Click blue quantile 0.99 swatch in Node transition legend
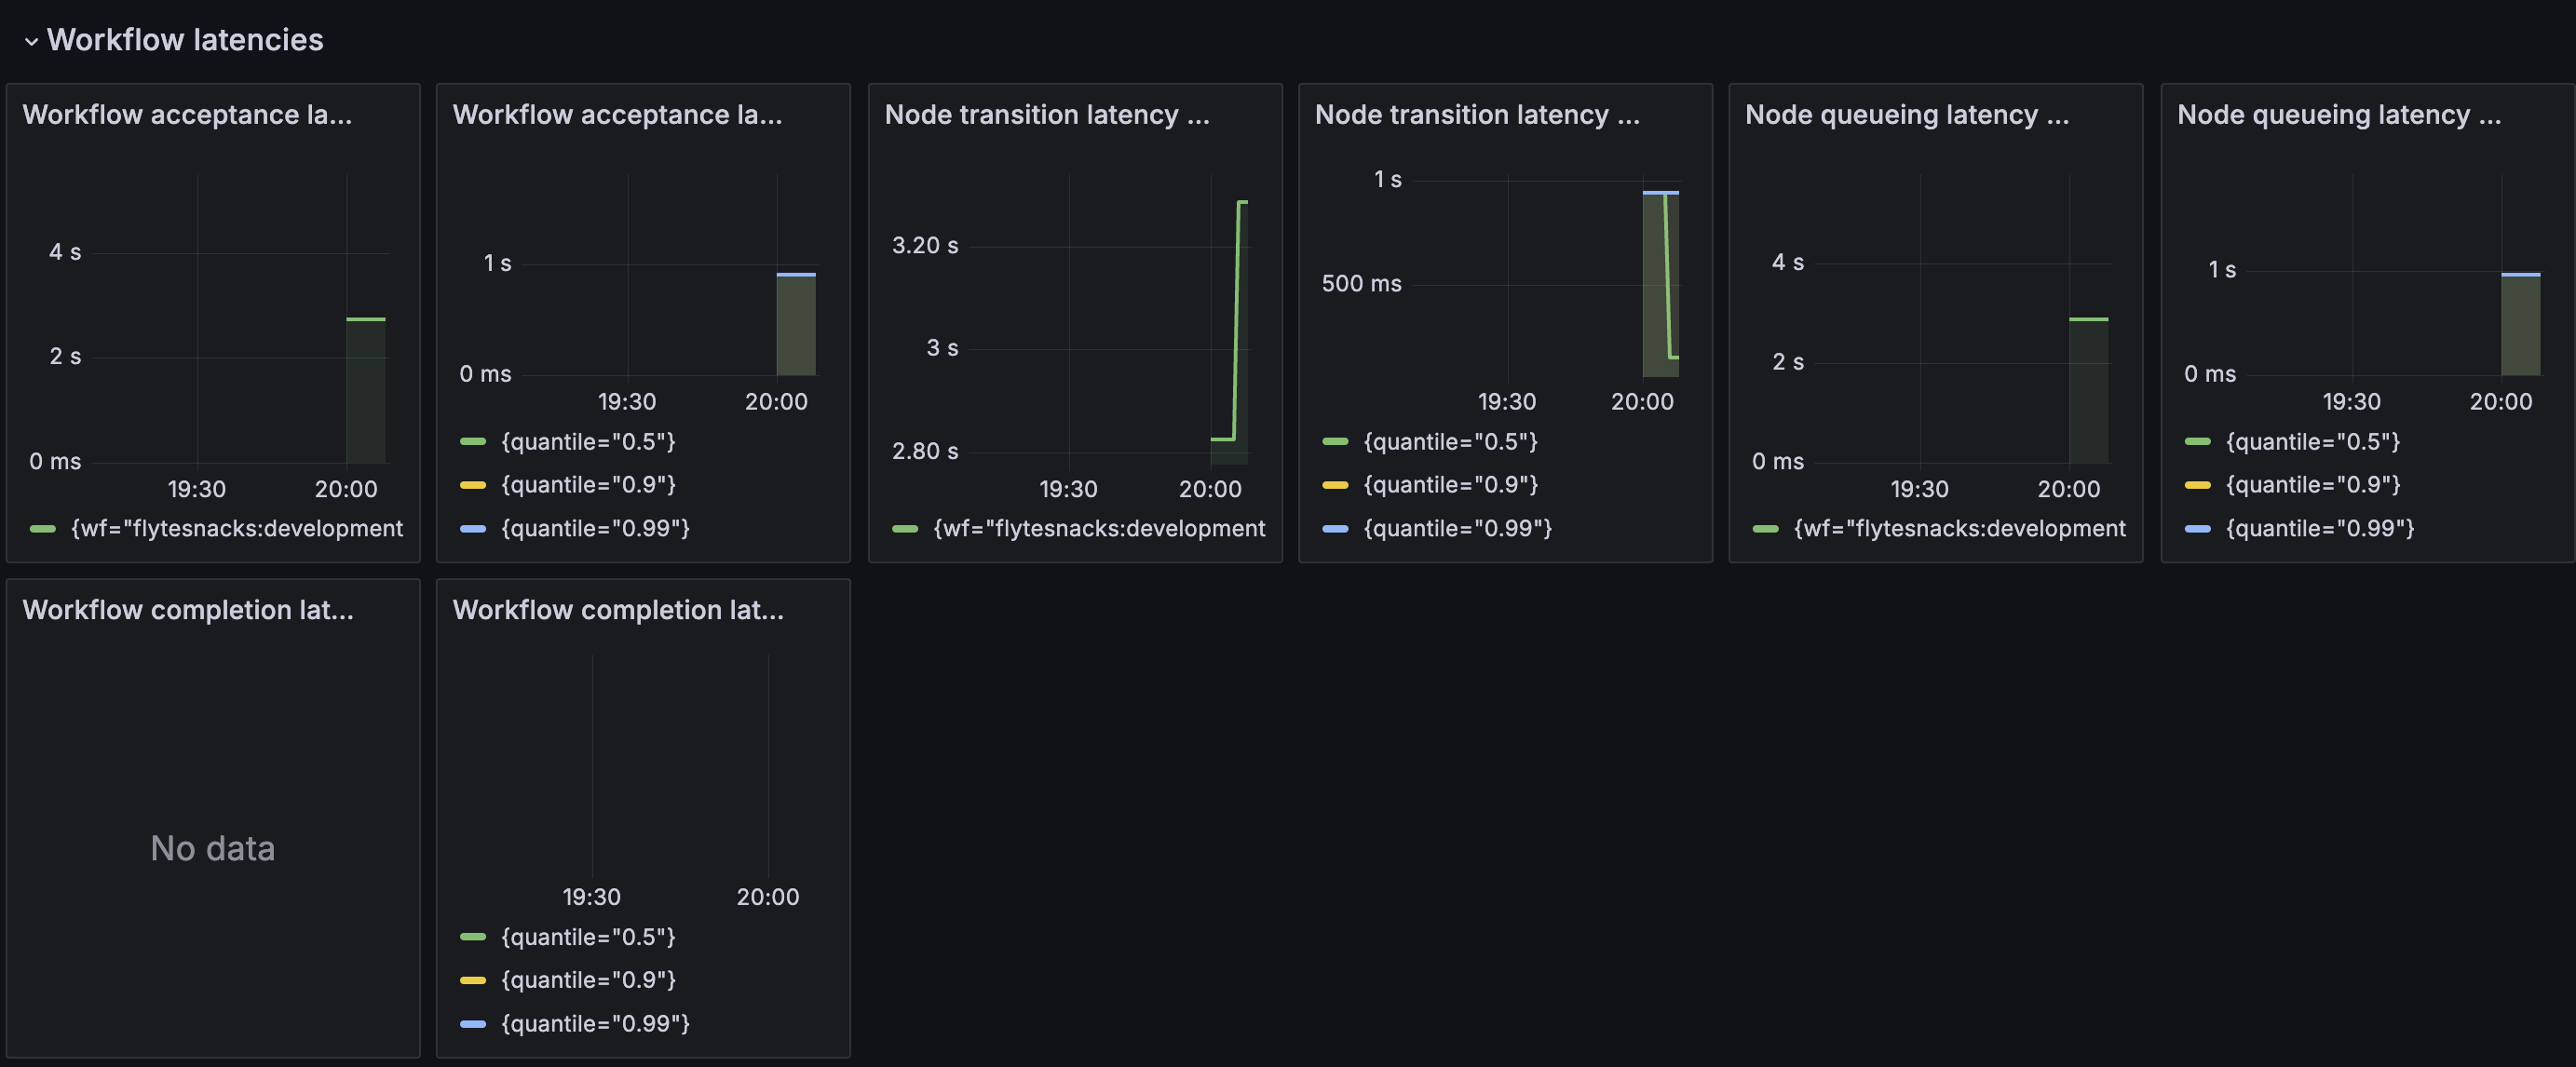Screen dimensions: 2576x1067 (1335, 528)
